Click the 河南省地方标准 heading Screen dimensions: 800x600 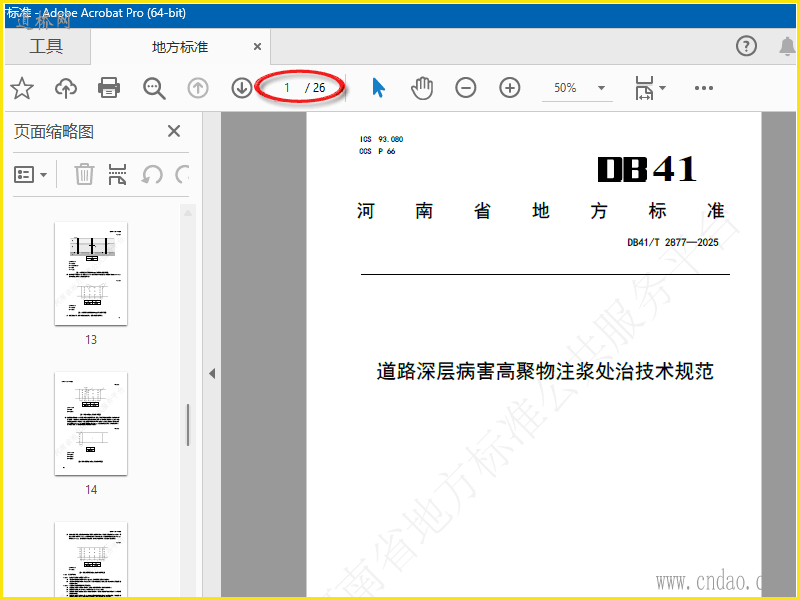tap(540, 211)
